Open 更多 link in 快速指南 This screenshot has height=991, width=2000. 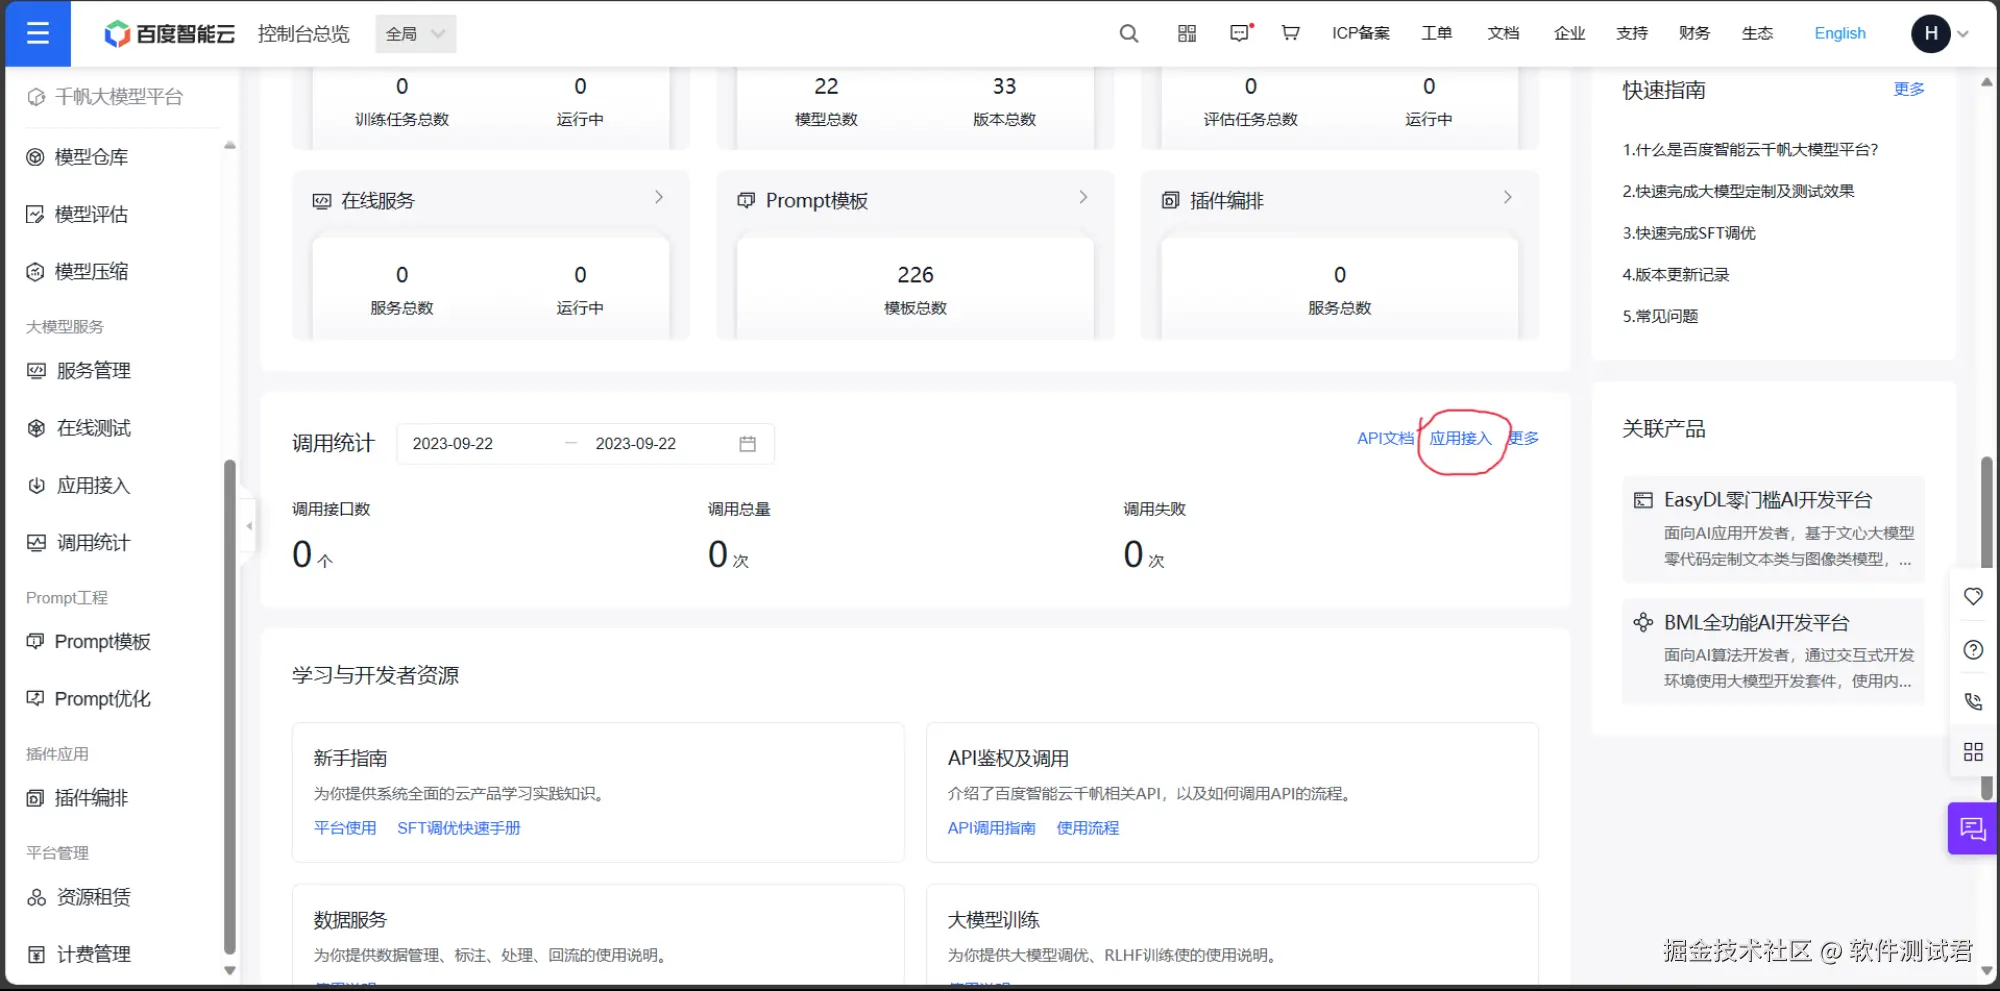pyautogui.click(x=1909, y=89)
